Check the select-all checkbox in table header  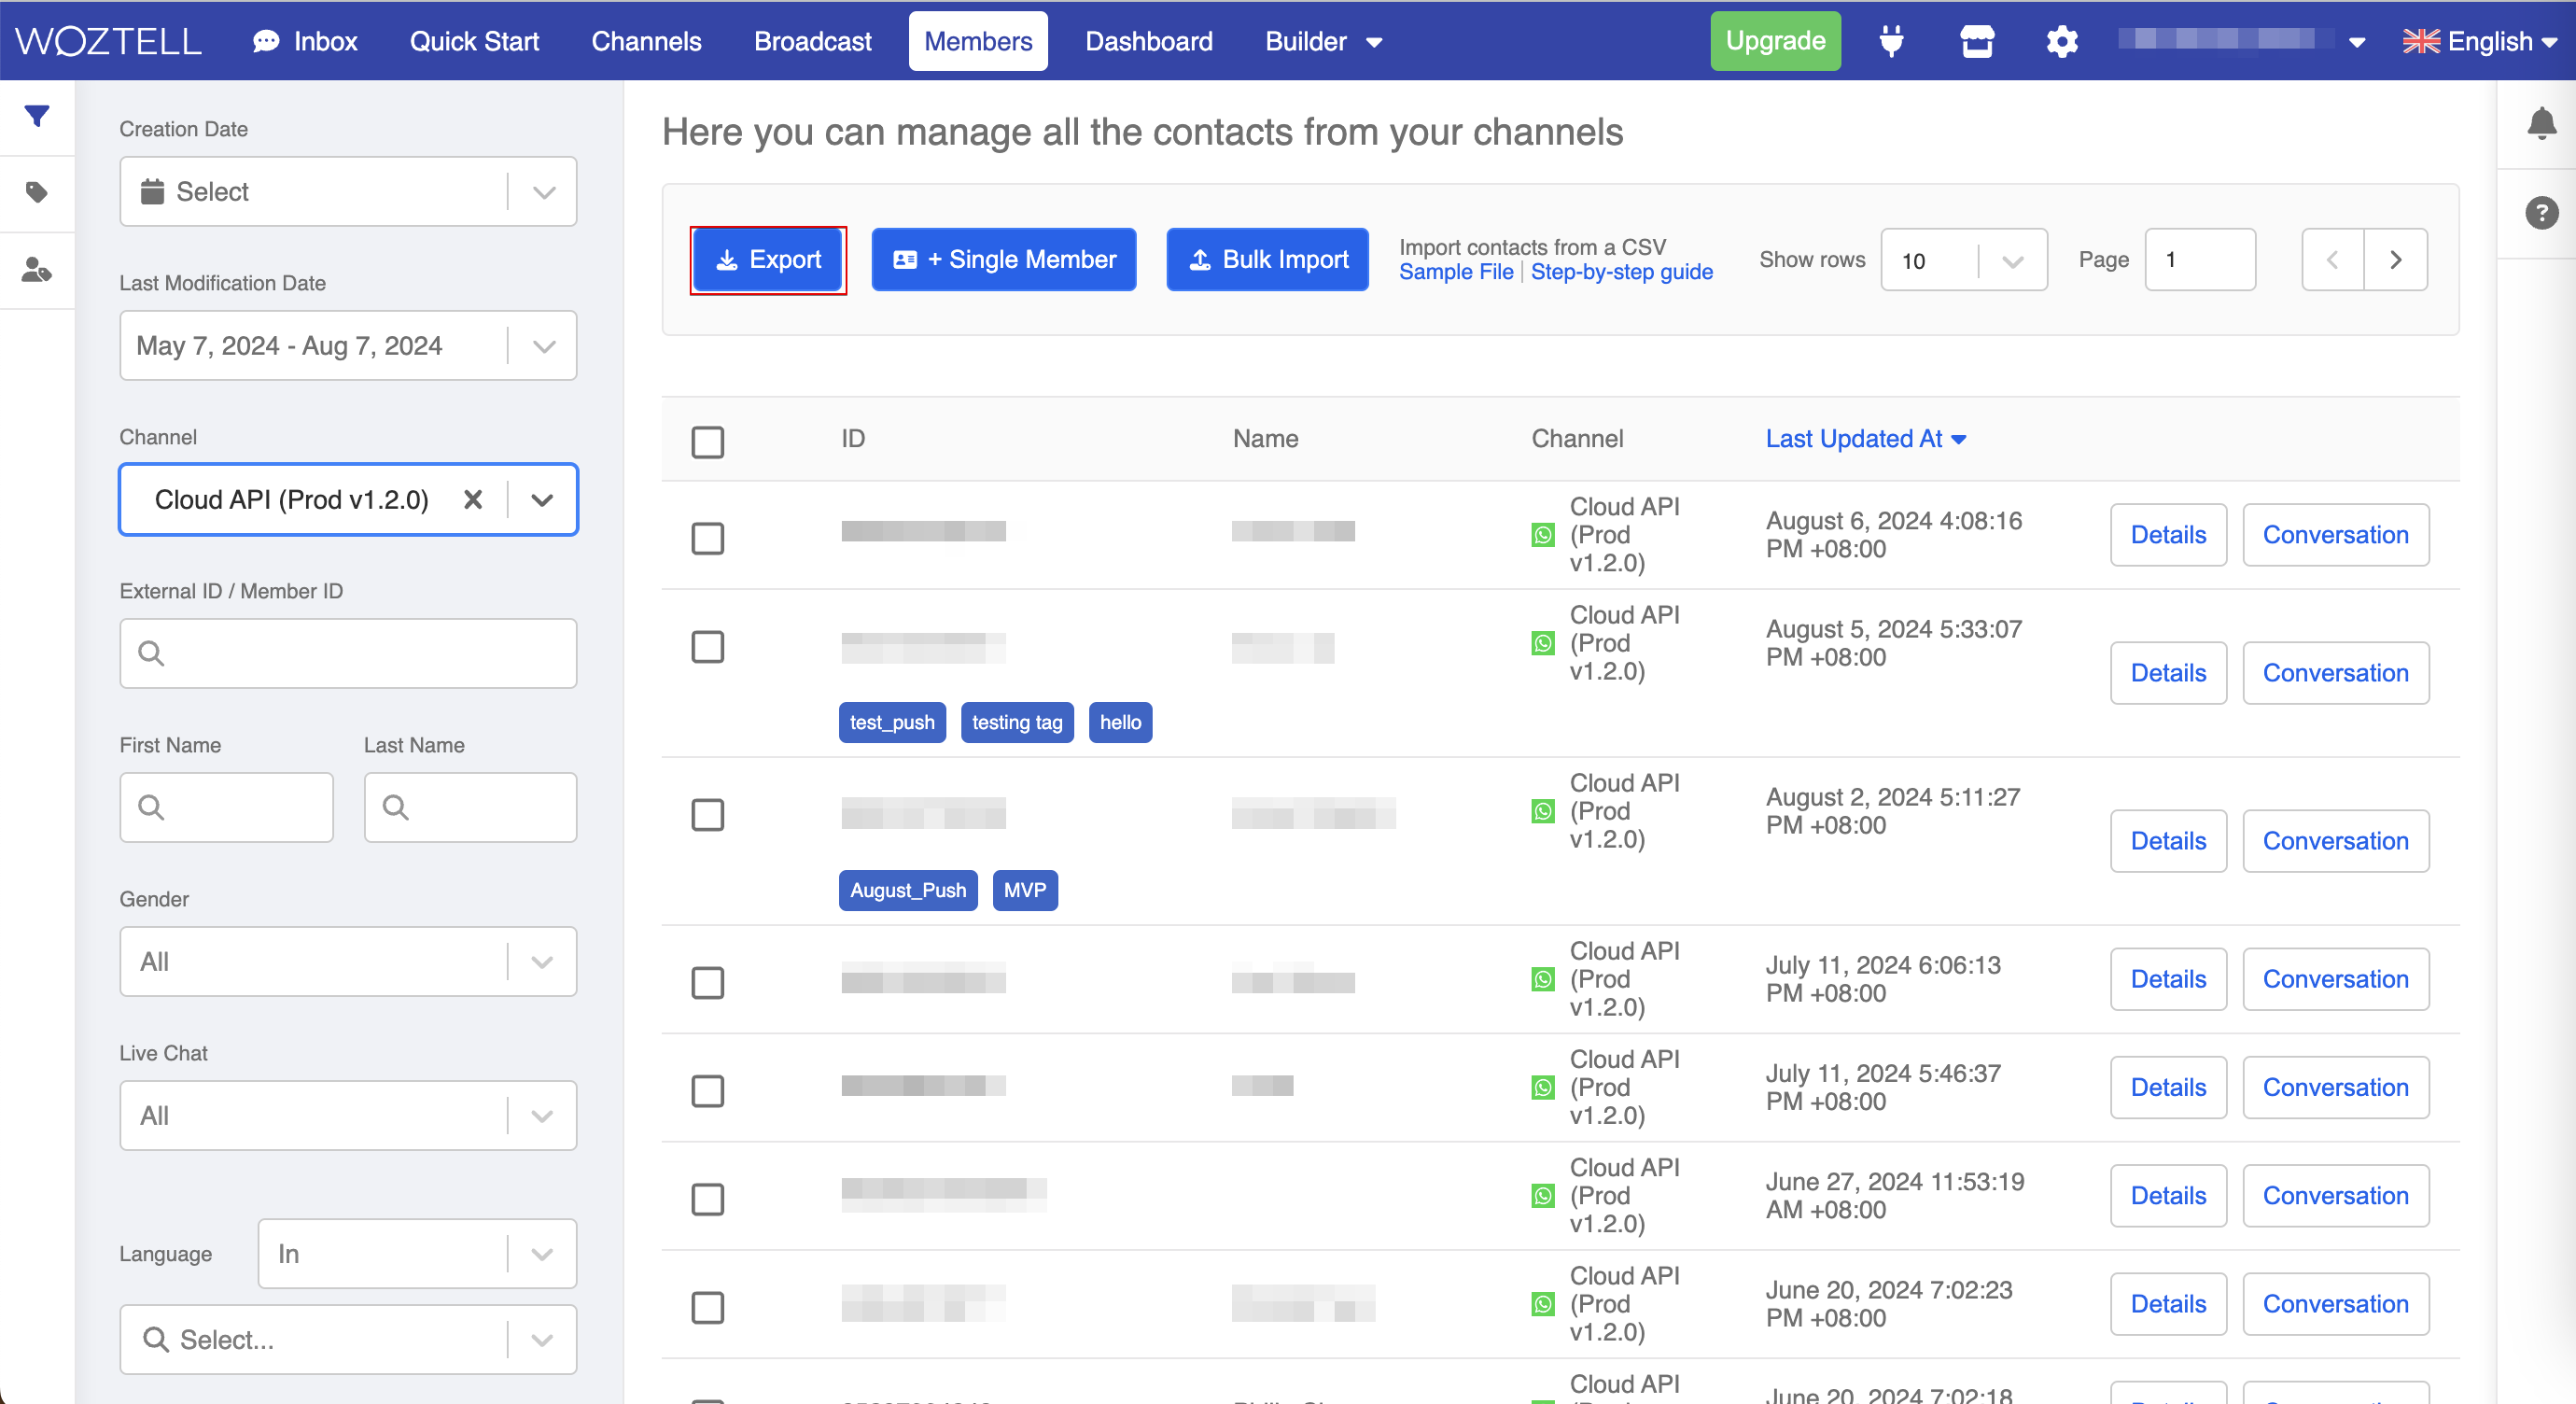pyautogui.click(x=708, y=441)
